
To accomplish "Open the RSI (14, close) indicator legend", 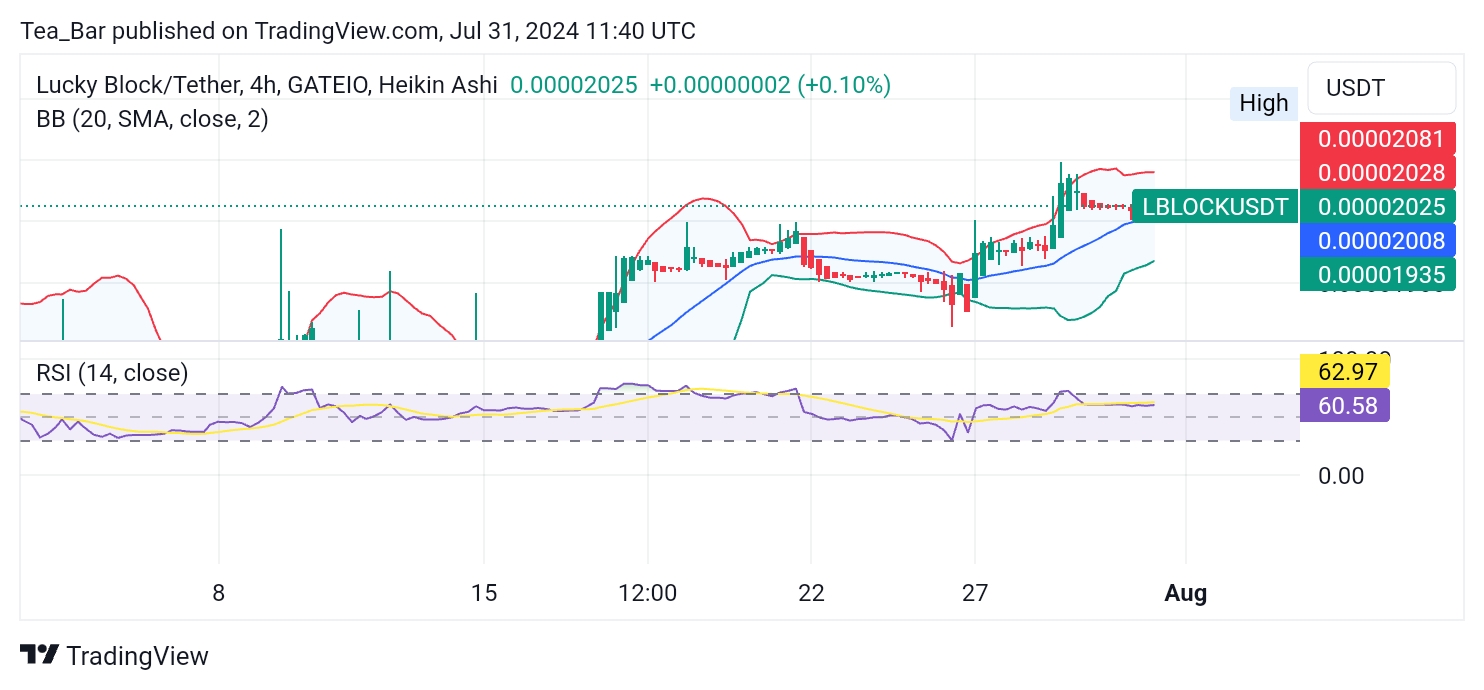I will click(112, 373).
